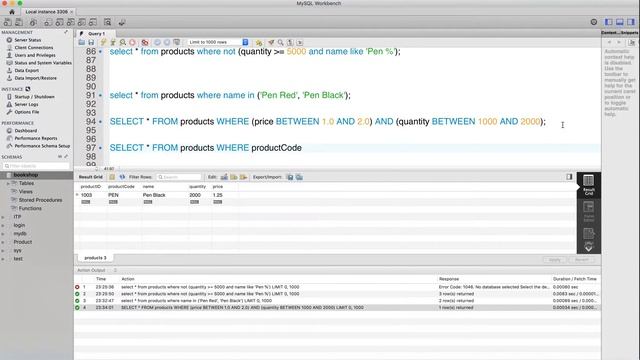Click create new SQL tab icon in main toolbar
Image resolution: width=640 pixels, height=360 pixels.
(7, 22)
